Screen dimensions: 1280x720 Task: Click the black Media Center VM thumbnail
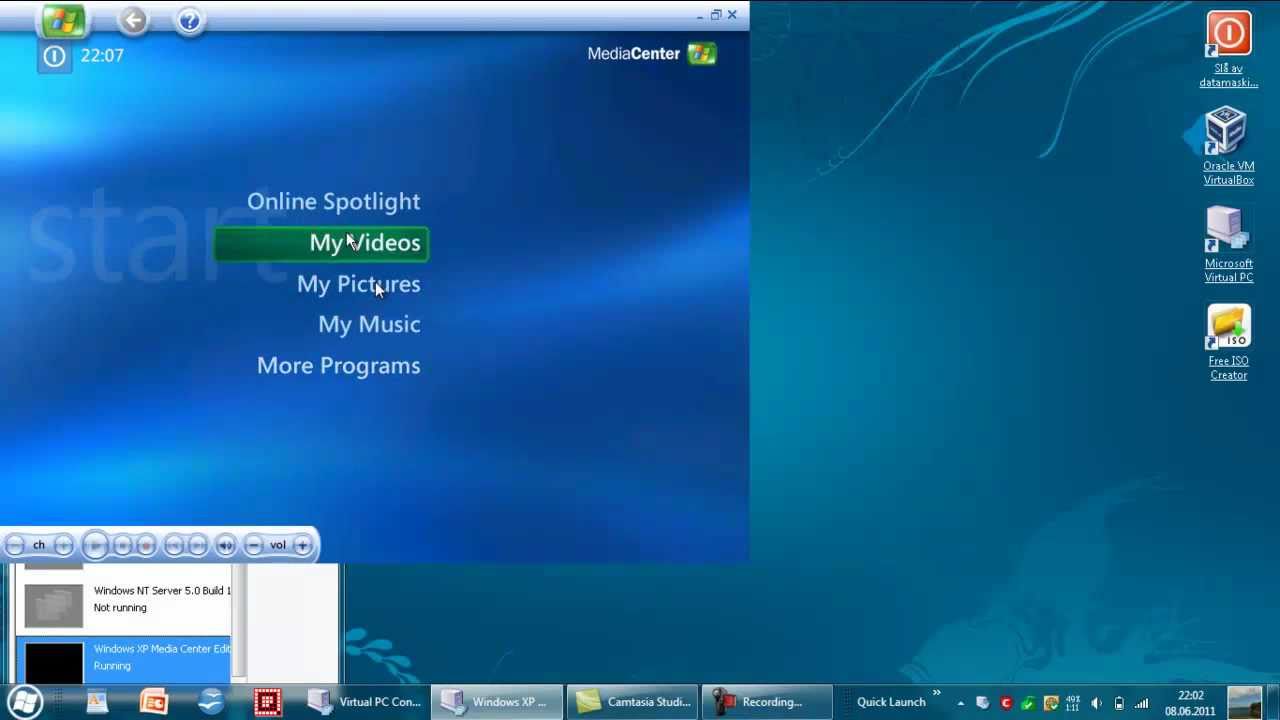54,662
